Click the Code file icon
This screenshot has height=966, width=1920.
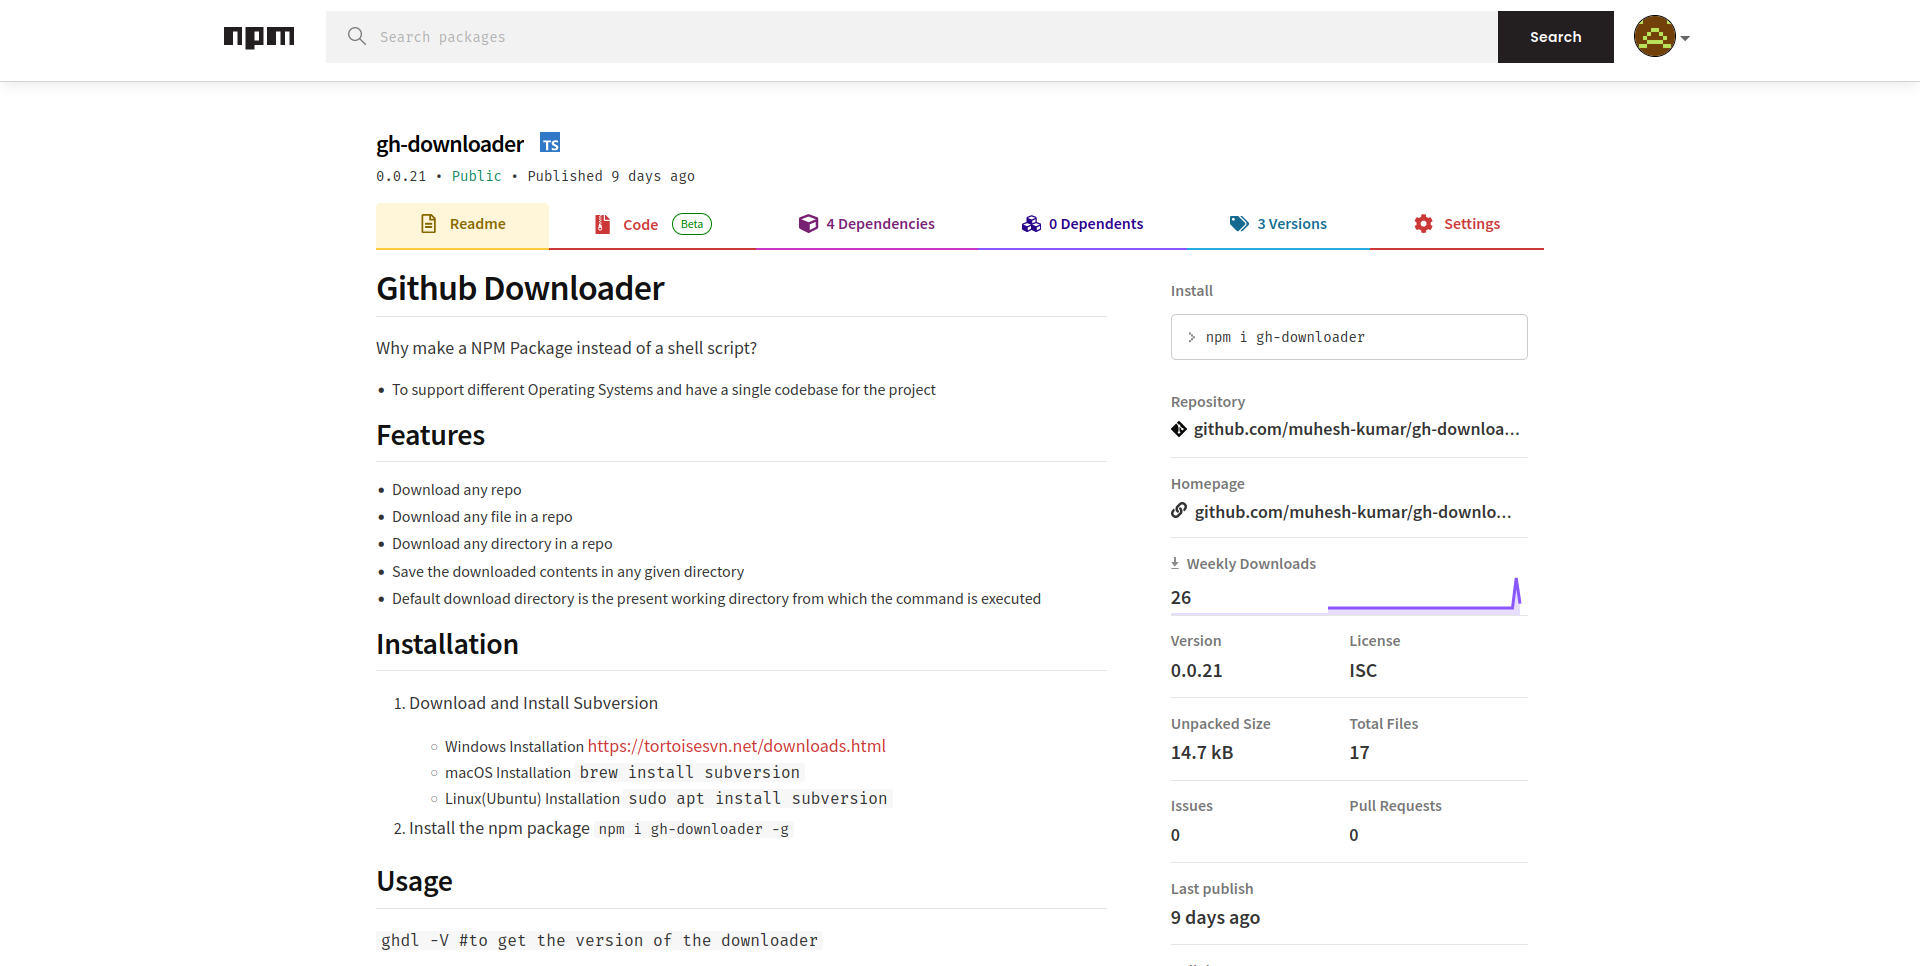[602, 224]
